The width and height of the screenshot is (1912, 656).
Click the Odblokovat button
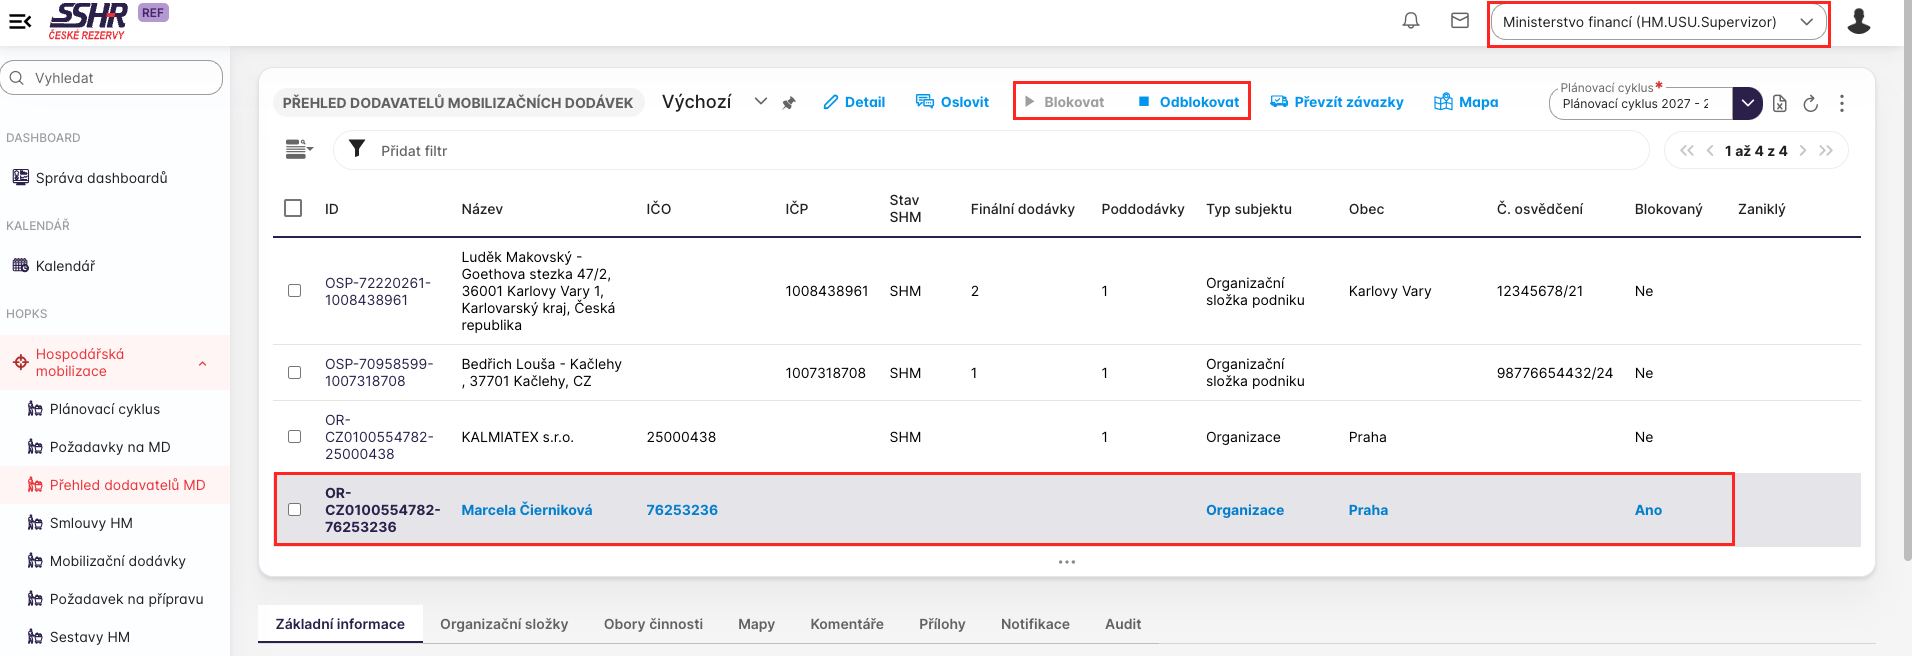[1189, 102]
